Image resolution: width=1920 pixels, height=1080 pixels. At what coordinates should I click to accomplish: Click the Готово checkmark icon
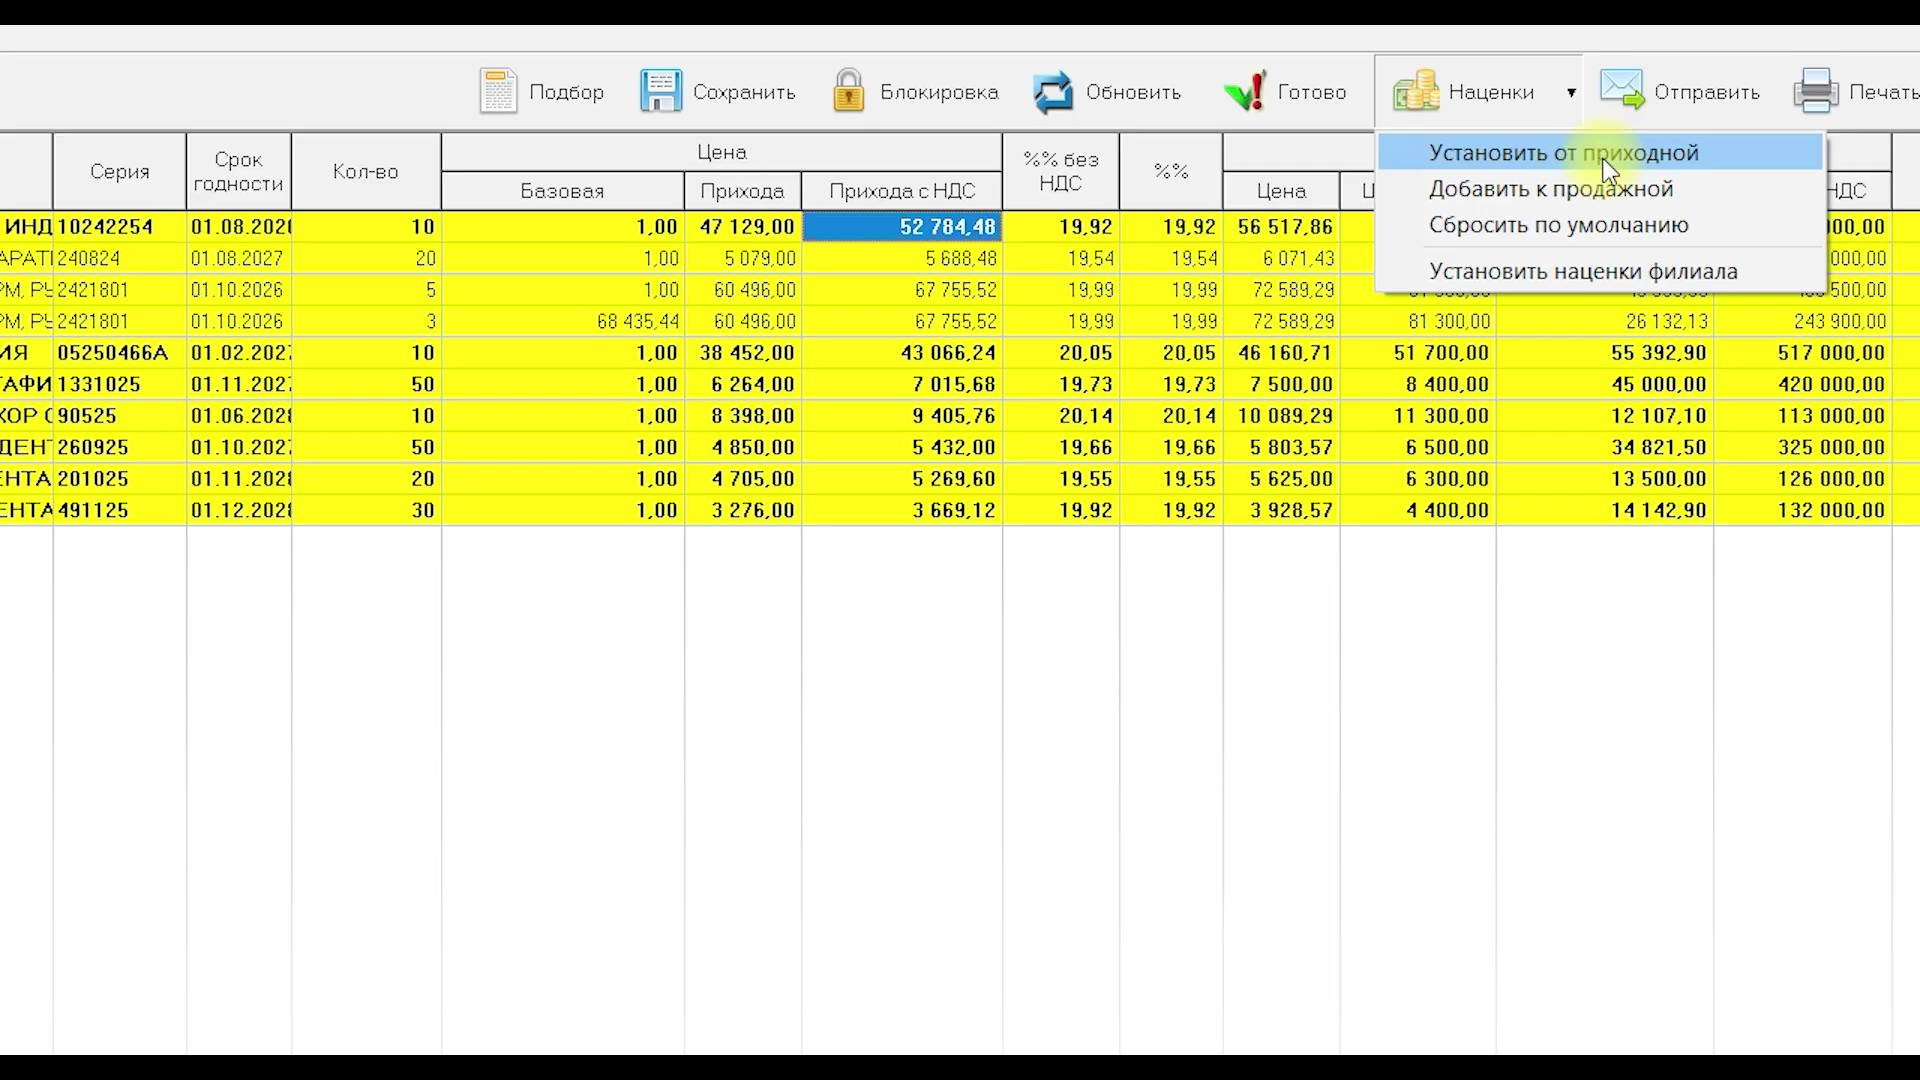1244,91
